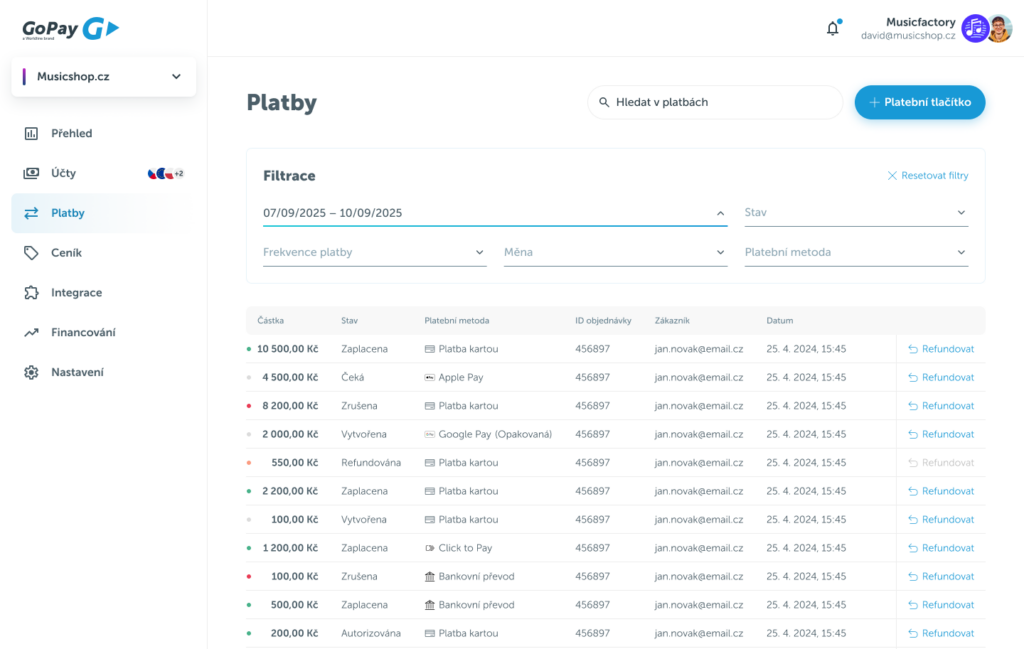1024x649 pixels.
Task: Click the Platební tlačítko button
Action: [919, 102]
